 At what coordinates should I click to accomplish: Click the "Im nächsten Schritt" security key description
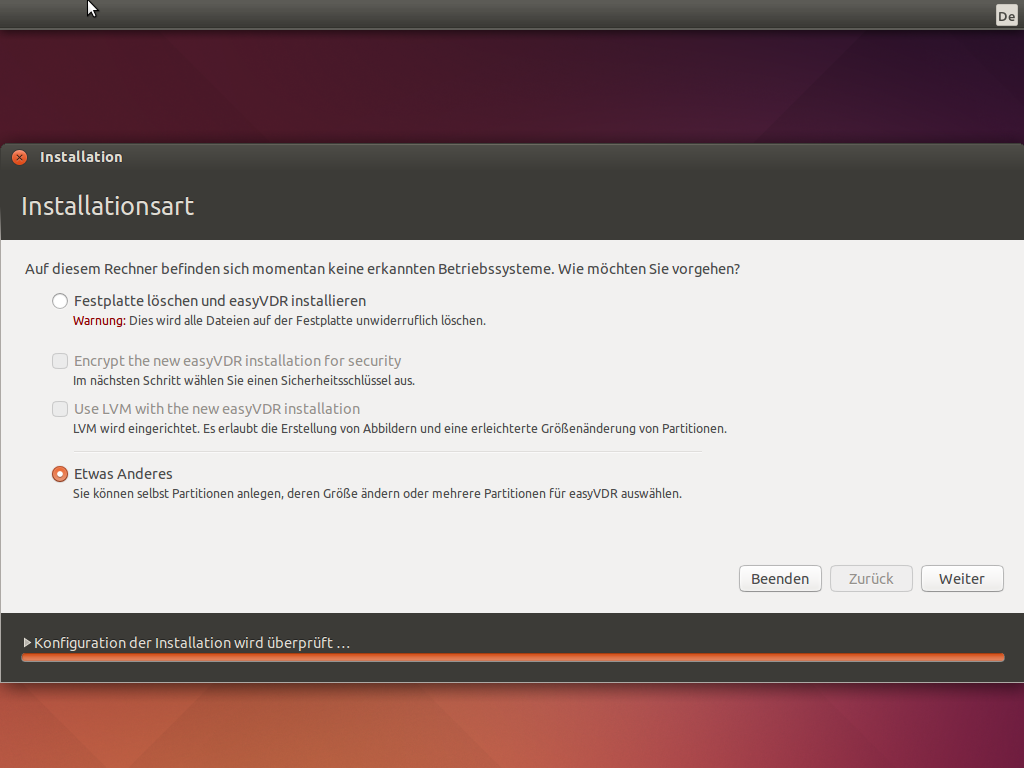243,381
